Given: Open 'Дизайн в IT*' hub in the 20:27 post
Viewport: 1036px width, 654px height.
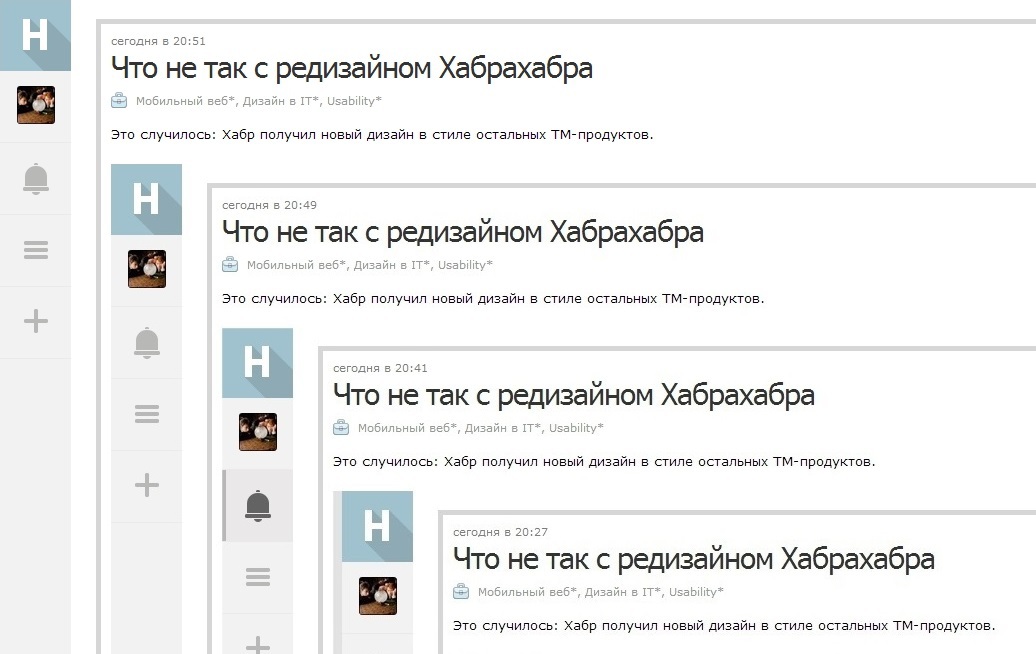Looking at the screenshot, I should pyautogui.click(x=623, y=592).
